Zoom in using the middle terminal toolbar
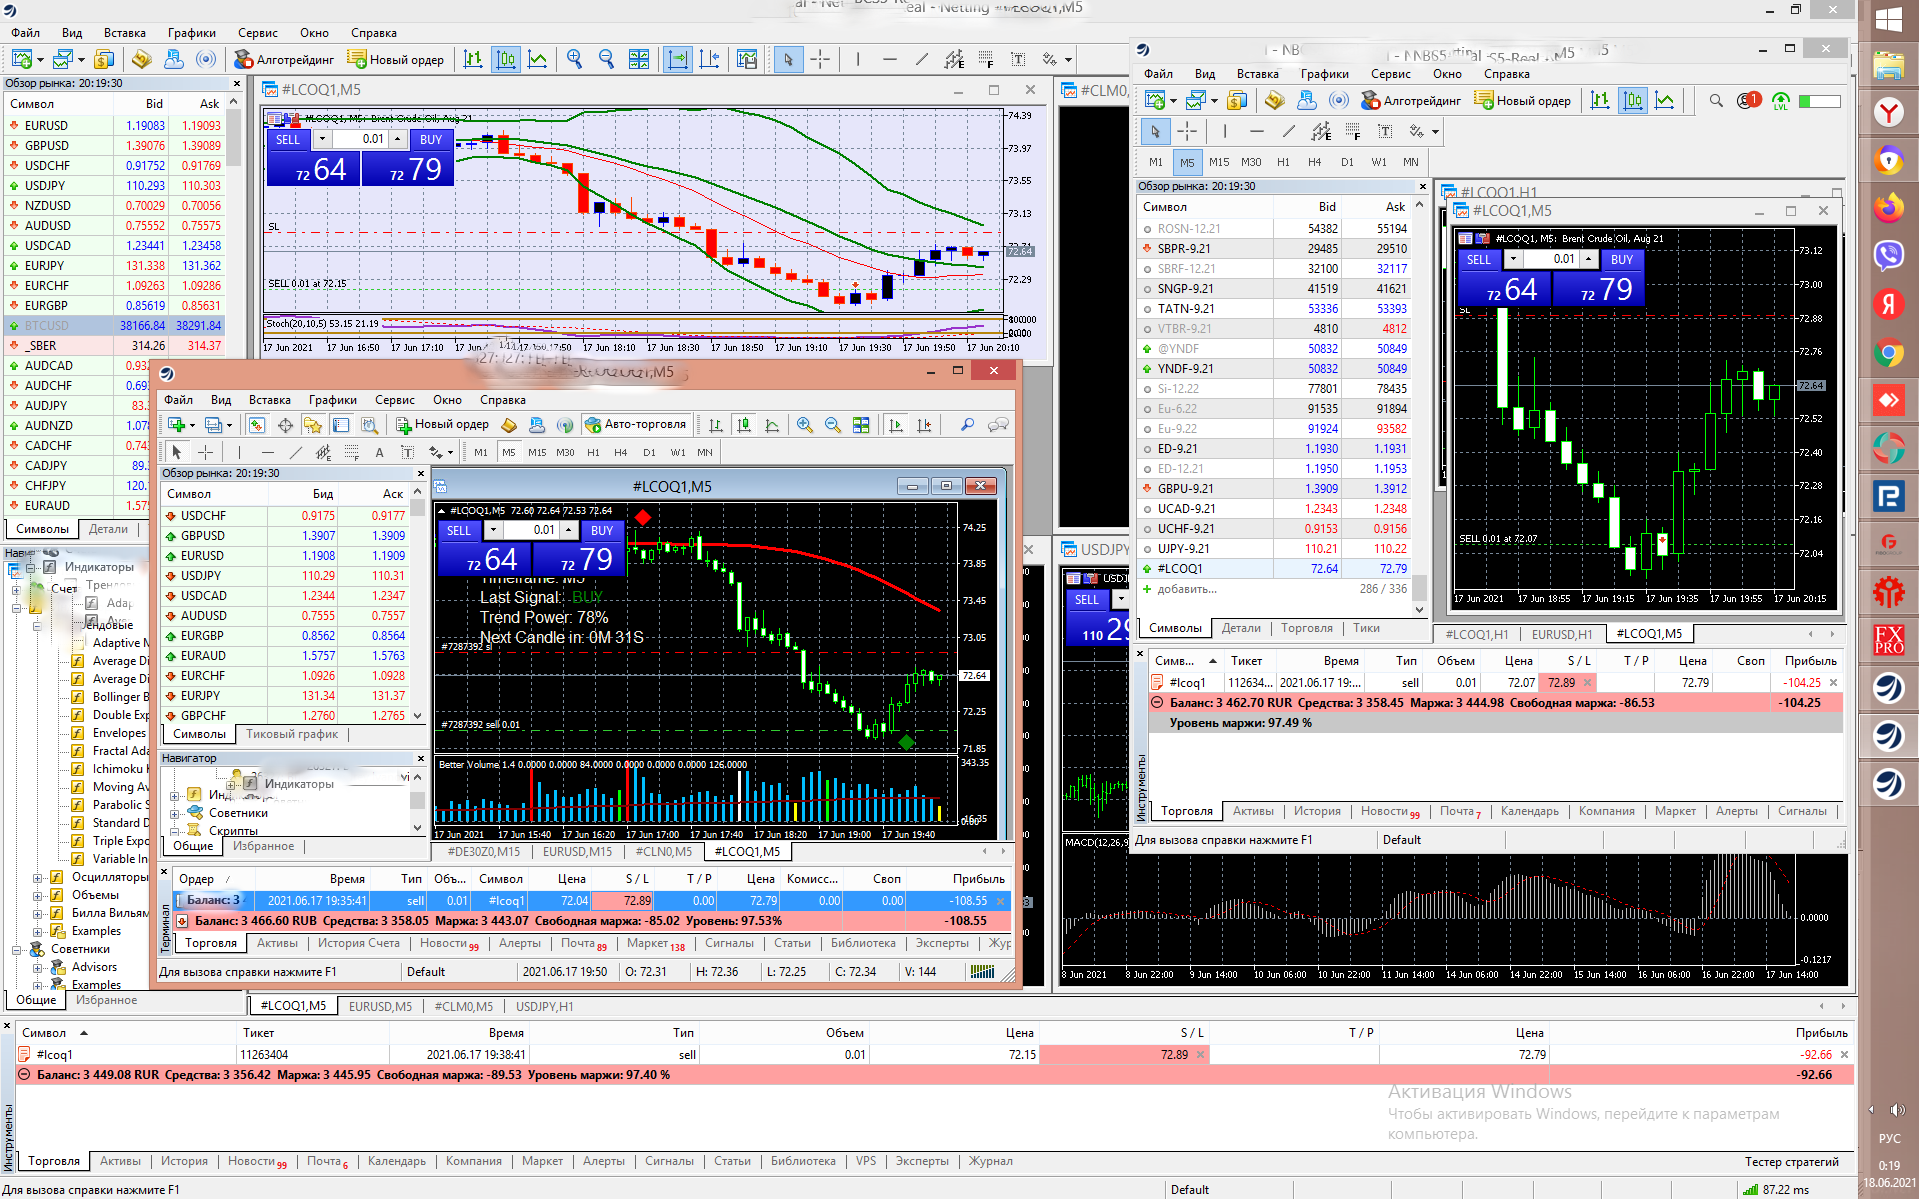The width and height of the screenshot is (1919, 1199). click(804, 425)
